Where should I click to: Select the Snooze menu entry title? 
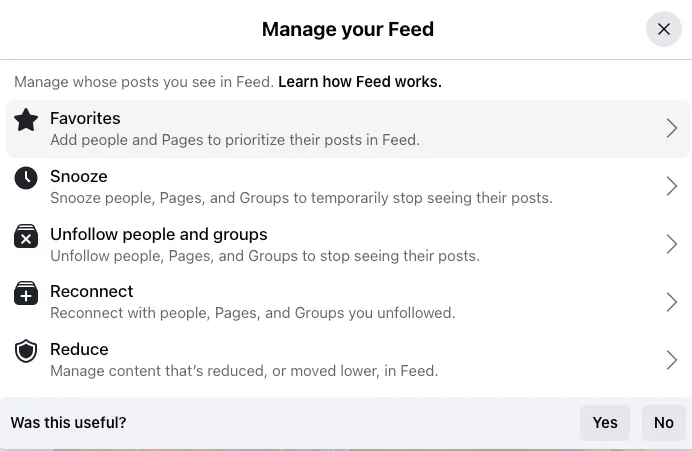coord(79,177)
